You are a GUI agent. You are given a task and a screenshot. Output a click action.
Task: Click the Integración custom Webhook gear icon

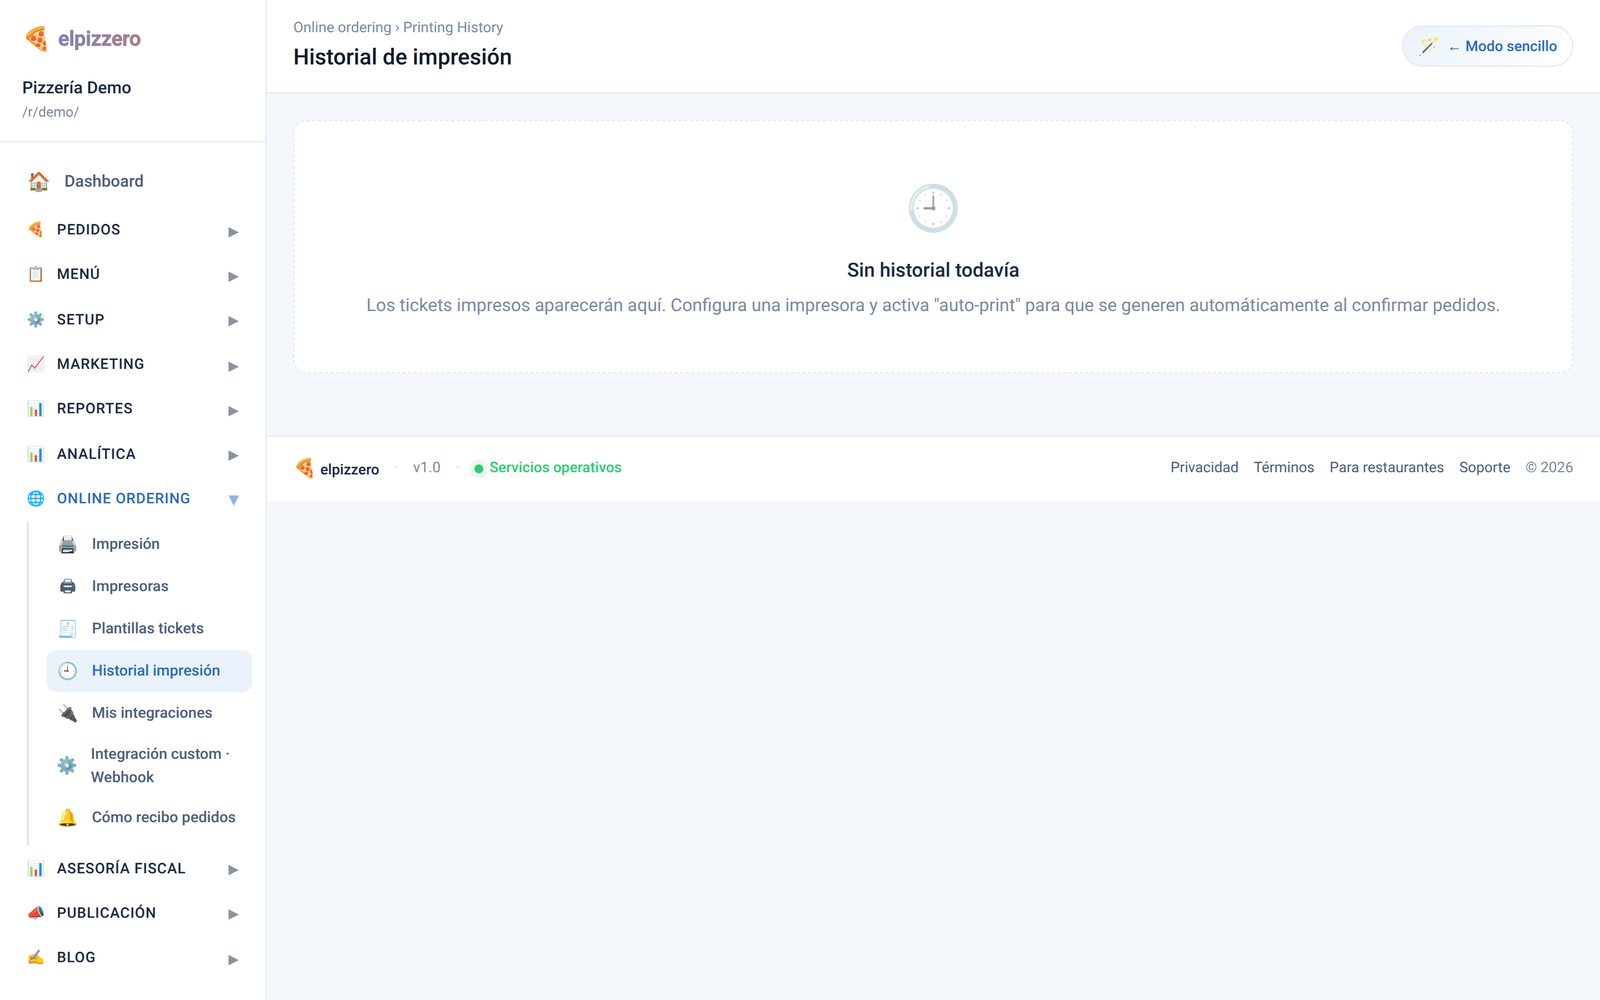coord(67,765)
